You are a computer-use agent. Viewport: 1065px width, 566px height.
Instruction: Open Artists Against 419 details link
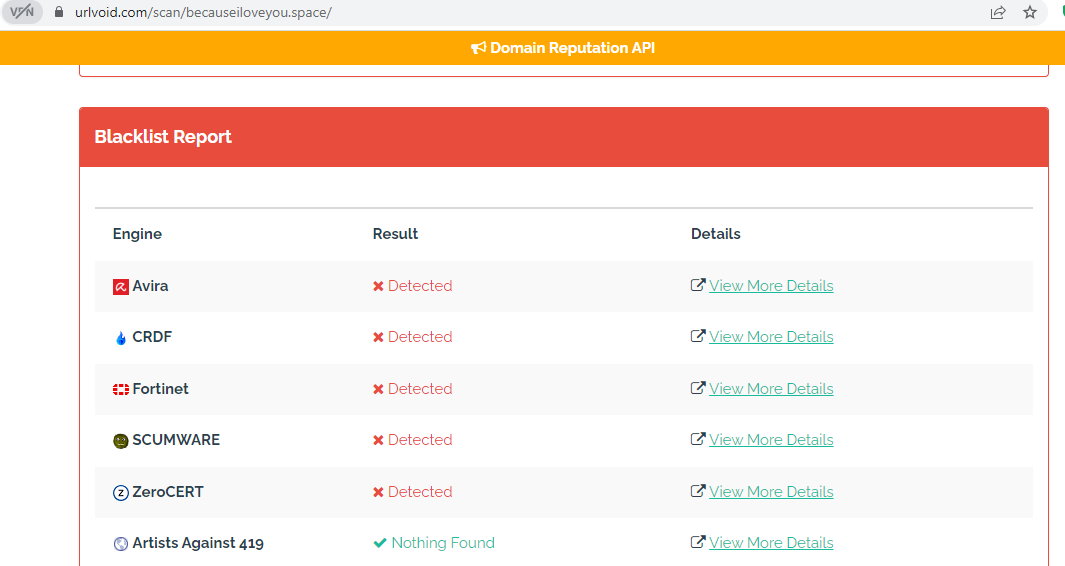click(x=771, y=543)
